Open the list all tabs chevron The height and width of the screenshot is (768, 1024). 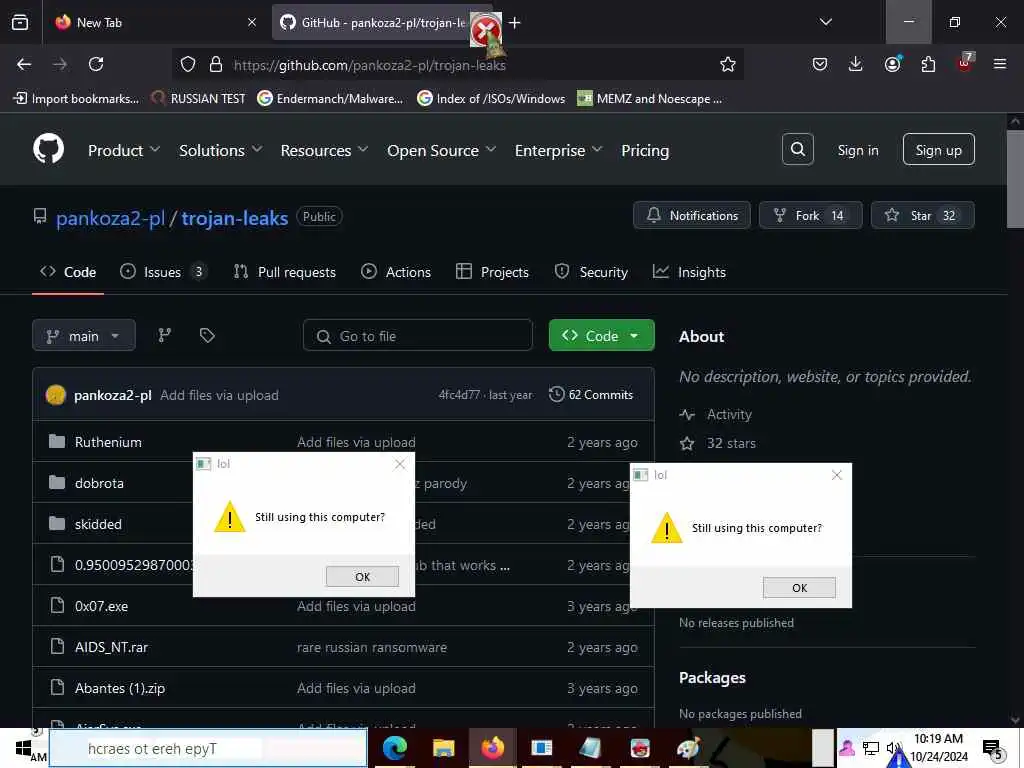(825, 22)
